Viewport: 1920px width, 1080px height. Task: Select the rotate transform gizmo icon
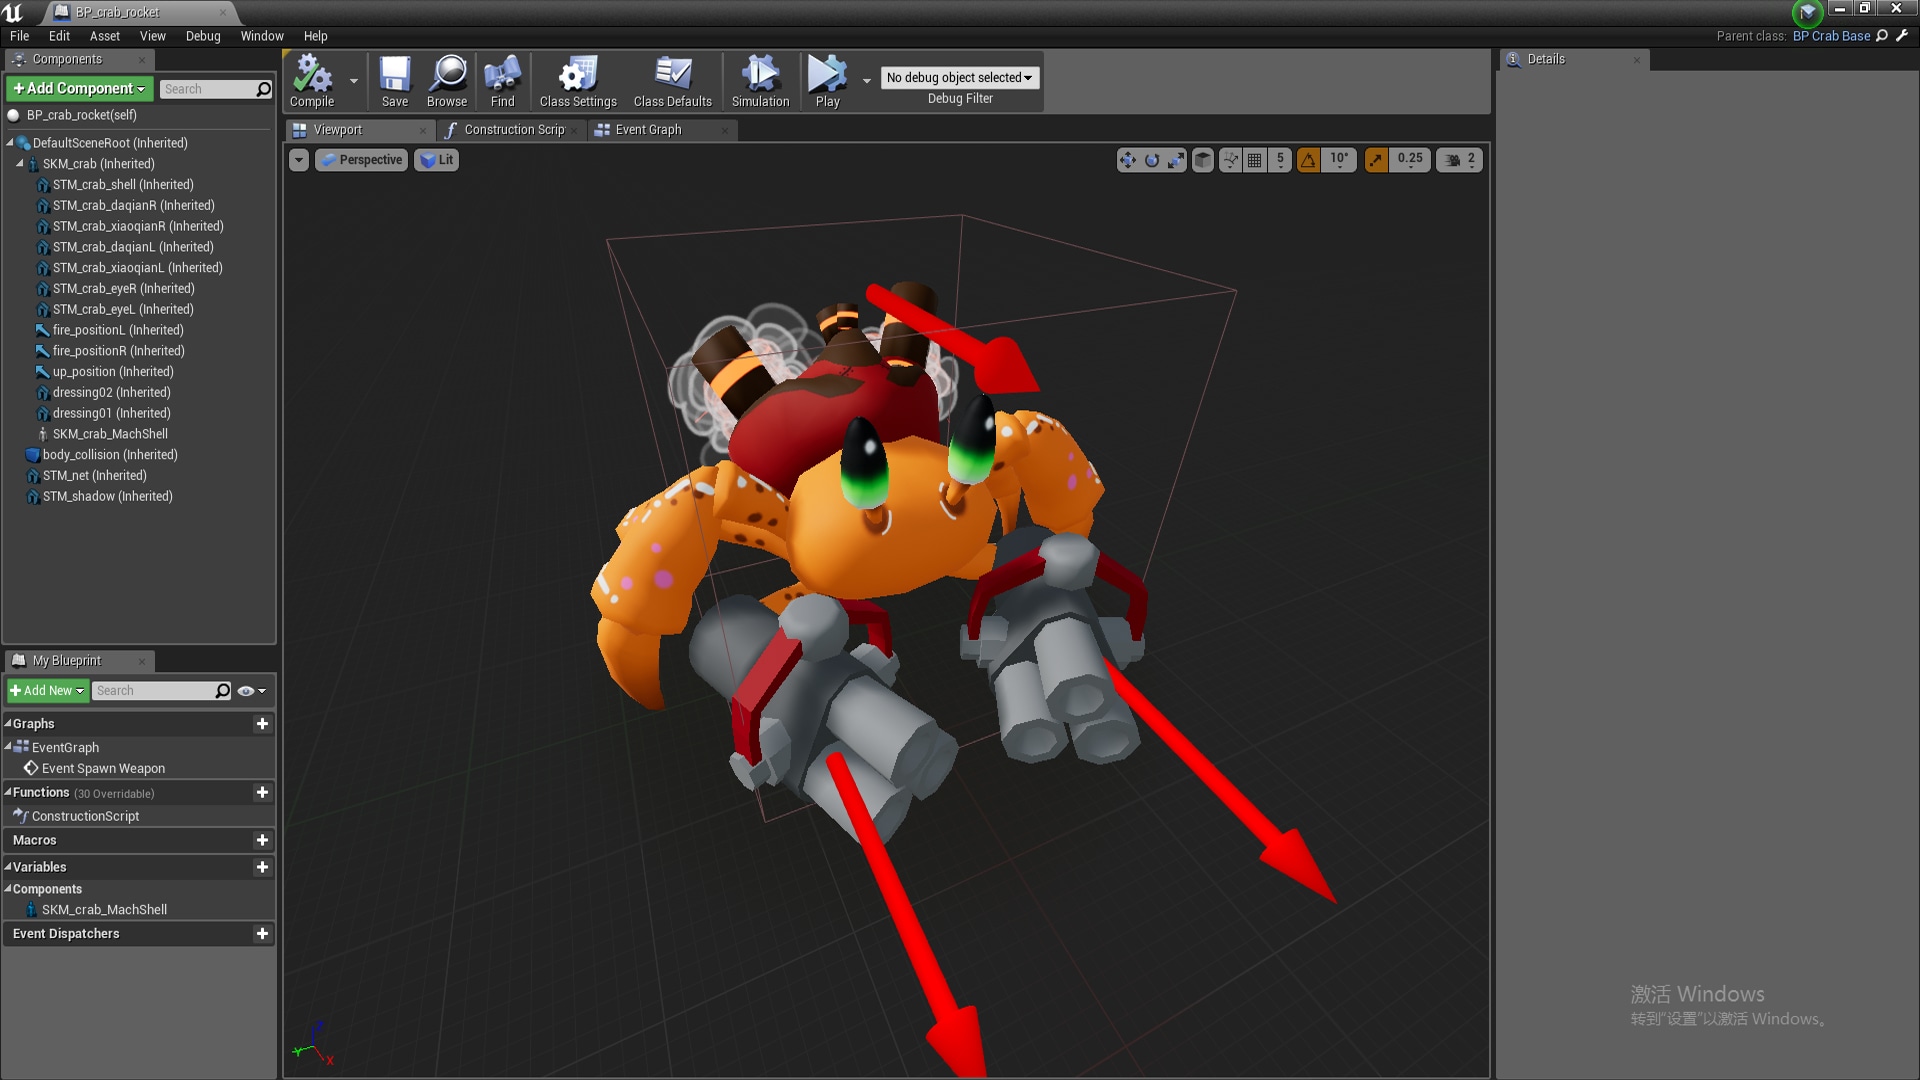point(1152,160)
